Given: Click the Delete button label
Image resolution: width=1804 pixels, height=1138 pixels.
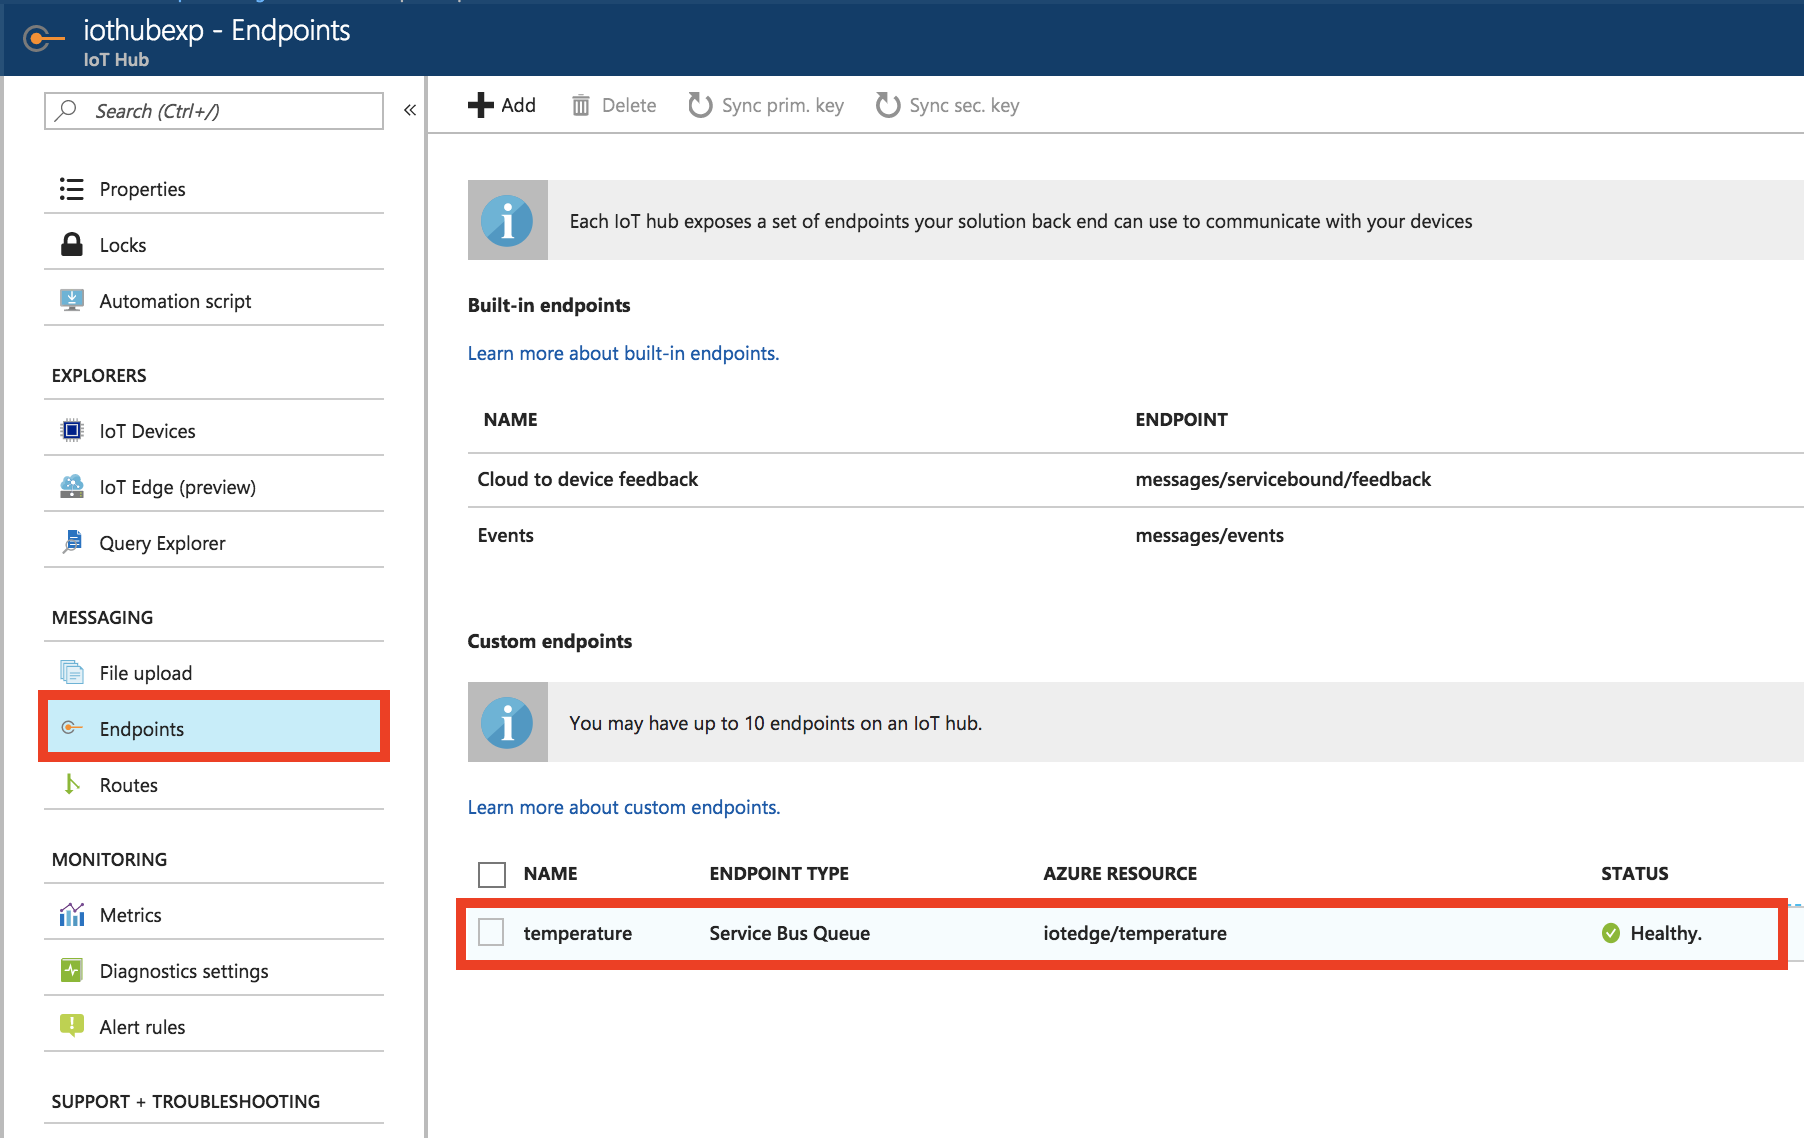Looking at the screenshot, I should point(629,105).
